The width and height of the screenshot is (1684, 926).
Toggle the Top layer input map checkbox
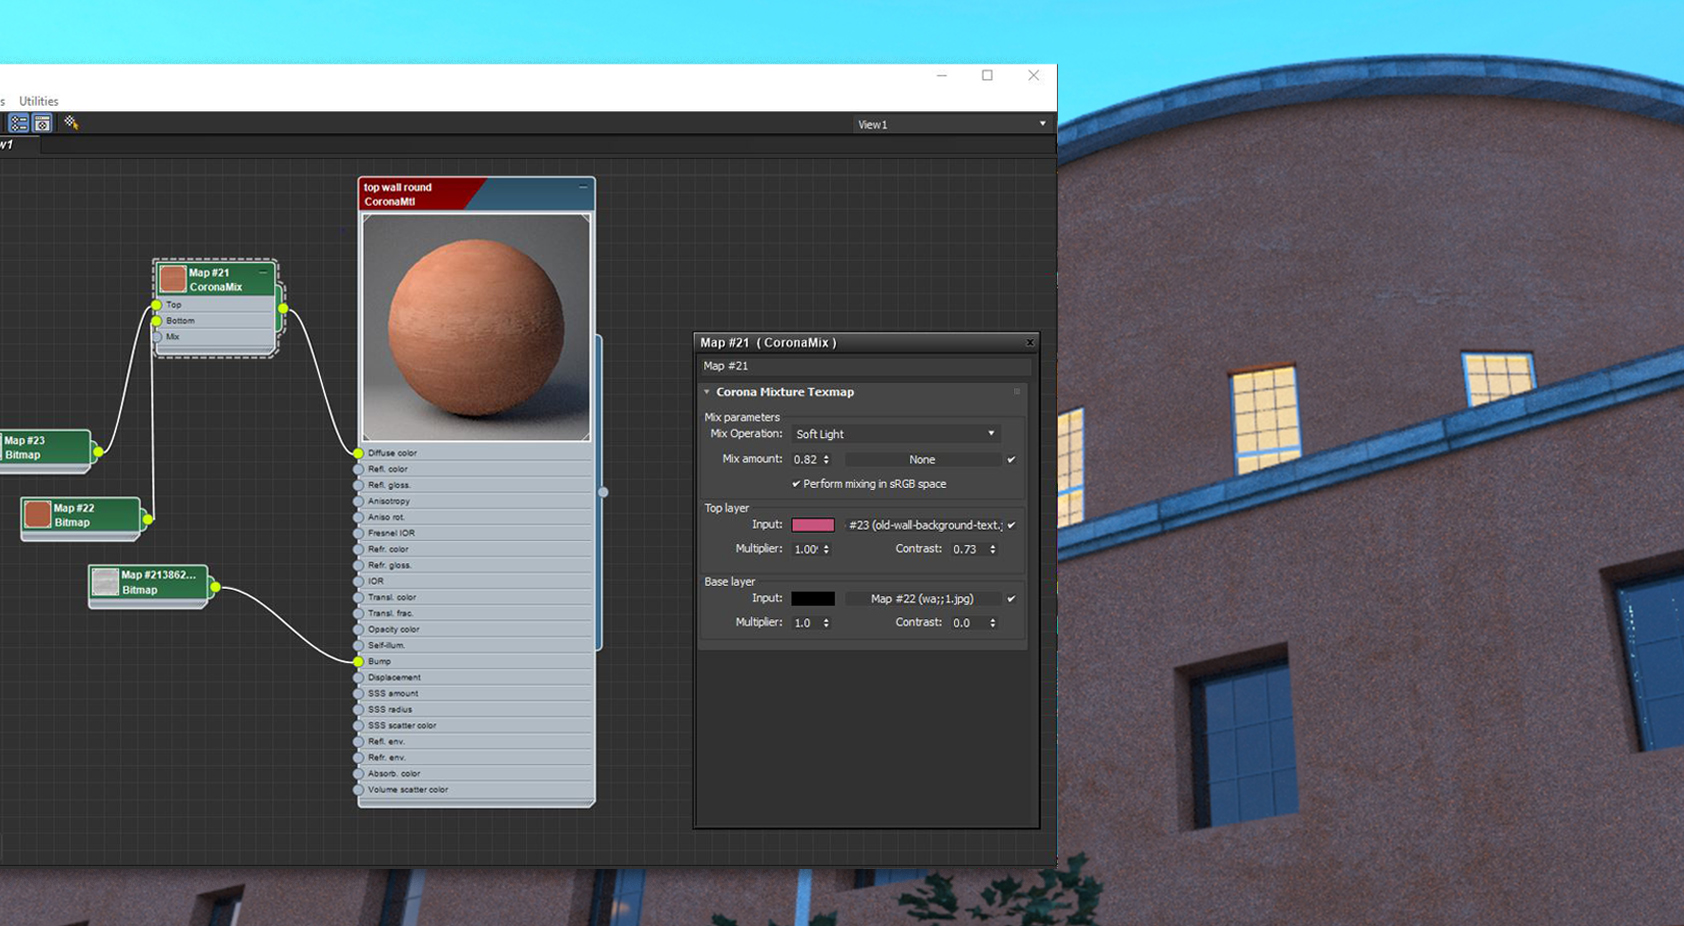(x=1011, y=525)
